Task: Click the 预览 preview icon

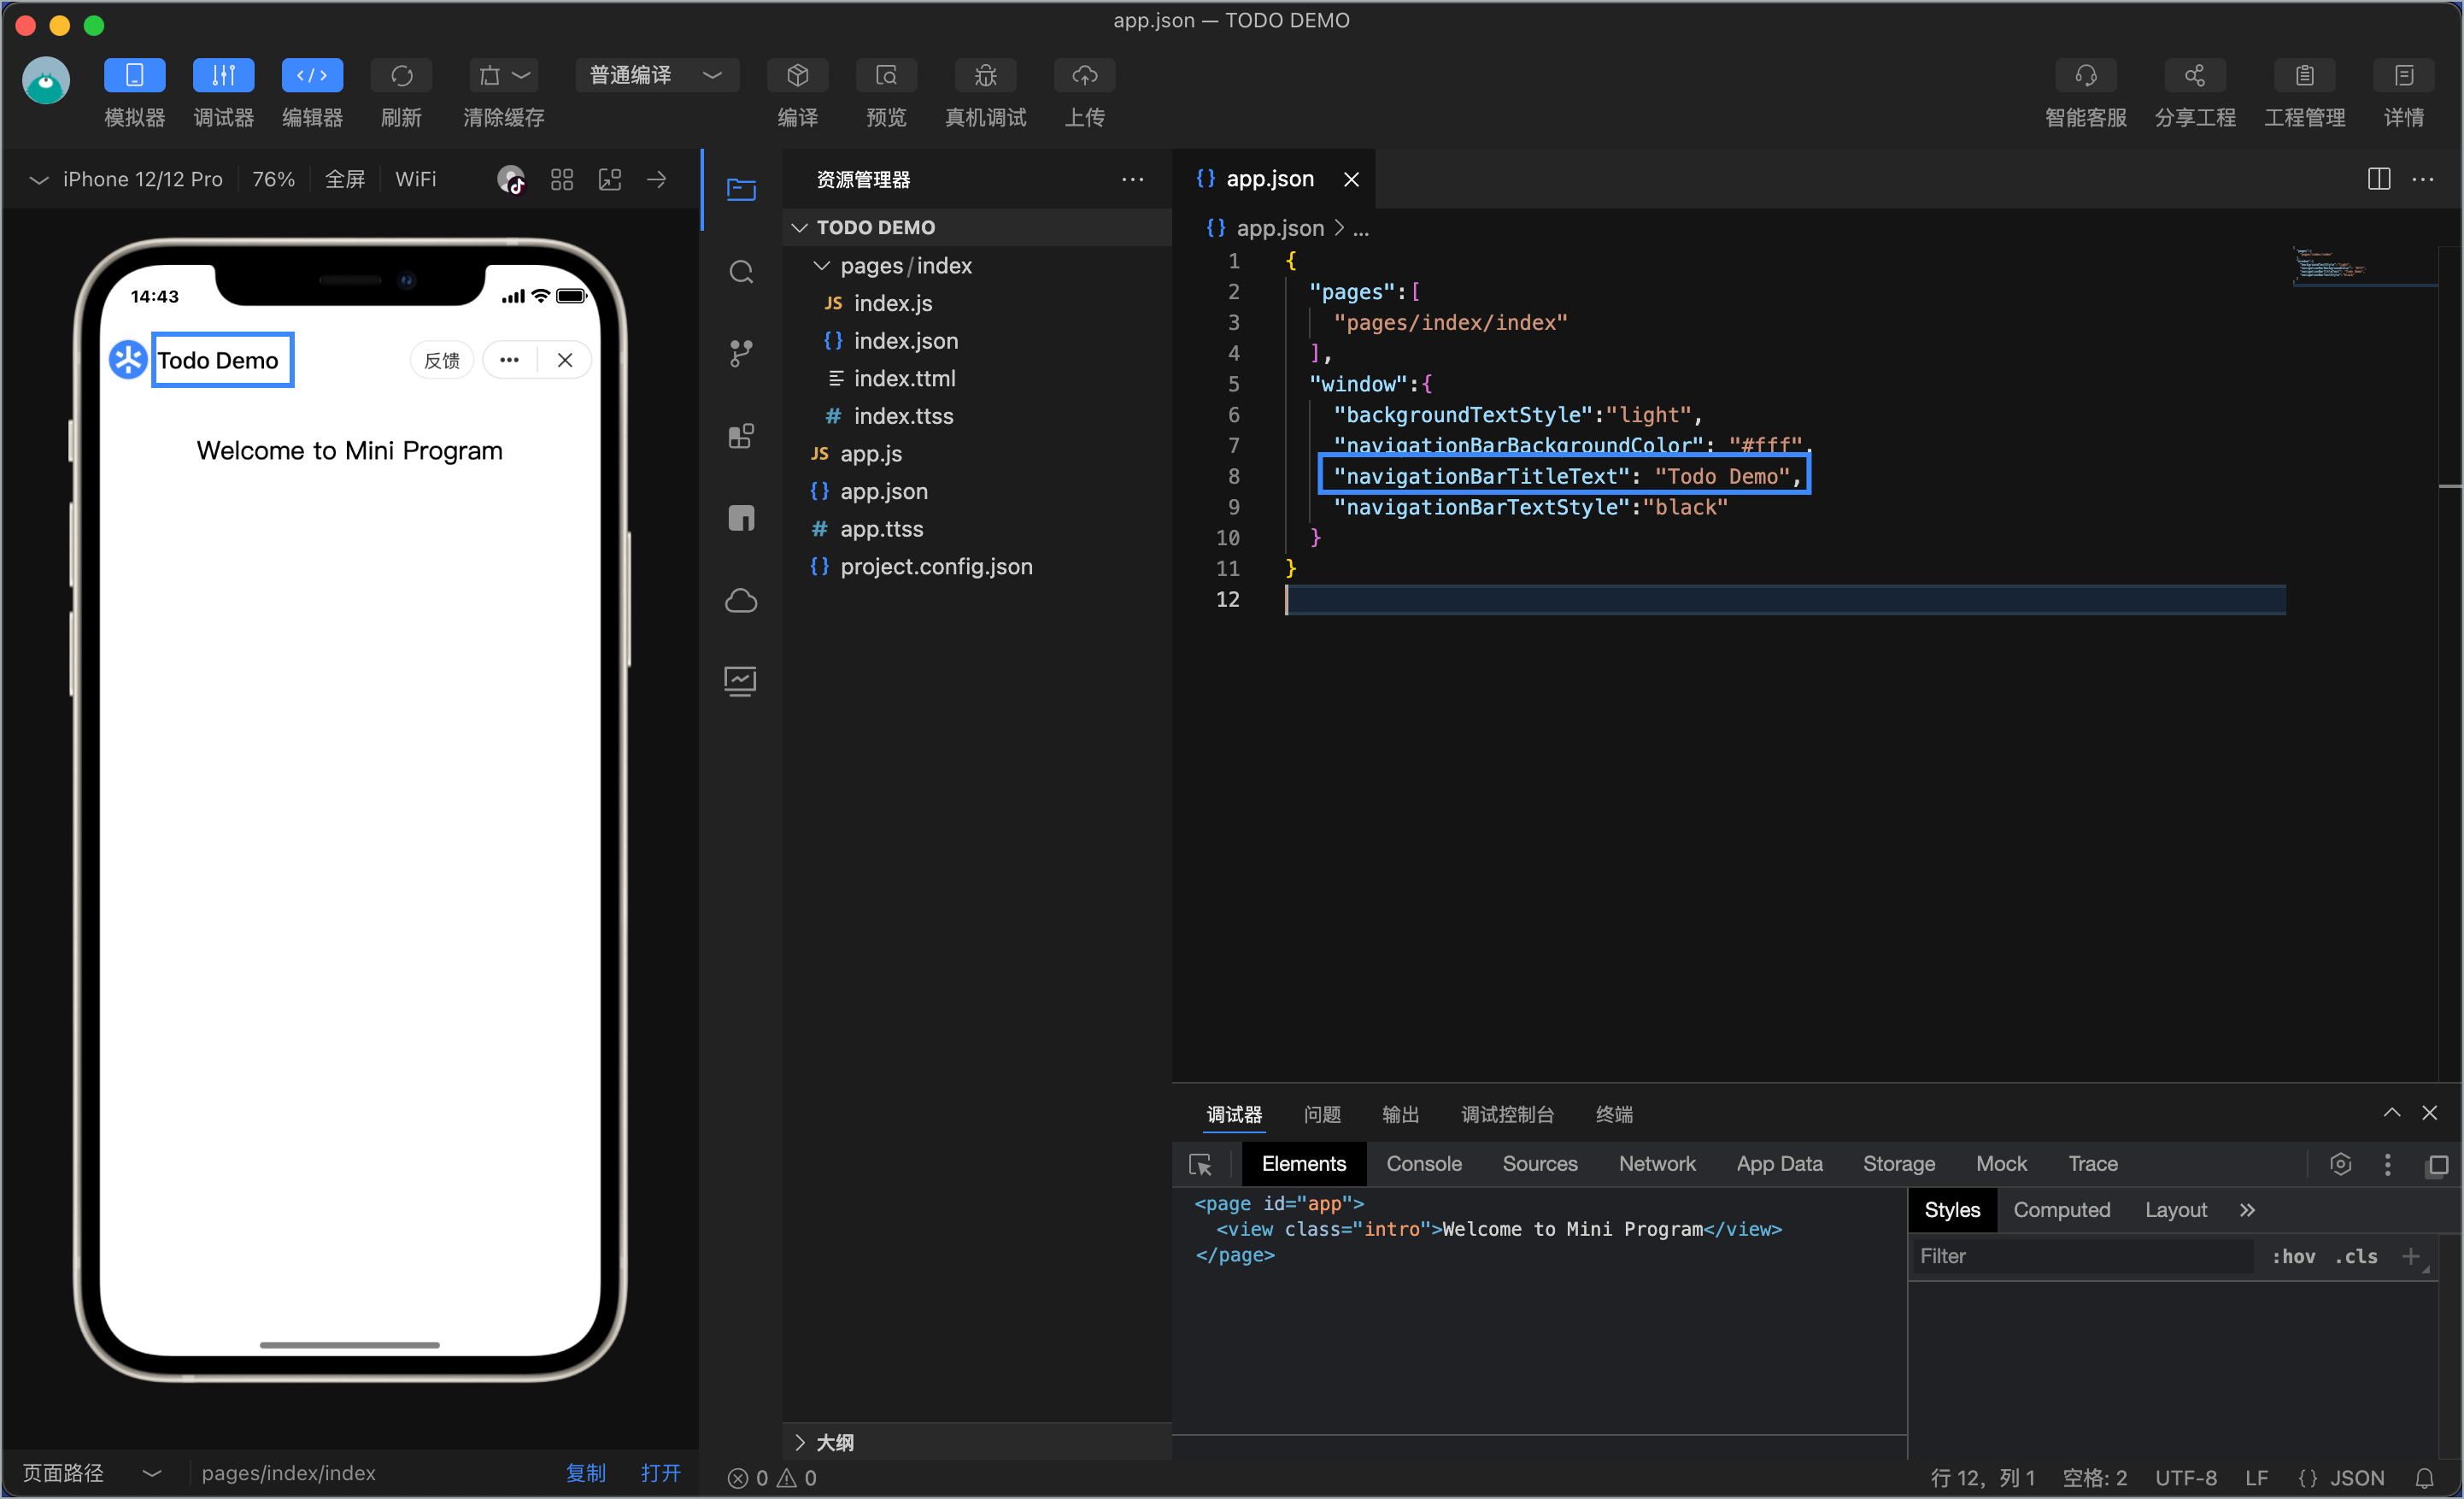Action: click(886, 75)
